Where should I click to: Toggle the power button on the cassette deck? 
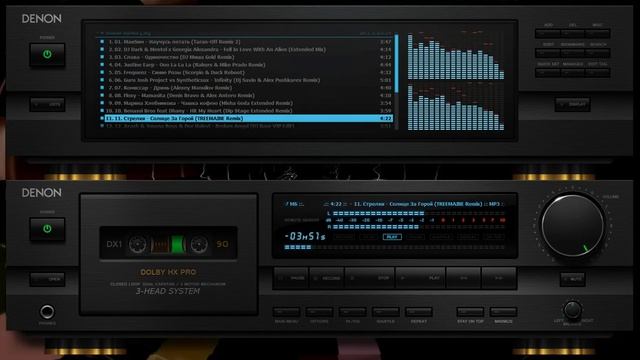[47, 229]
